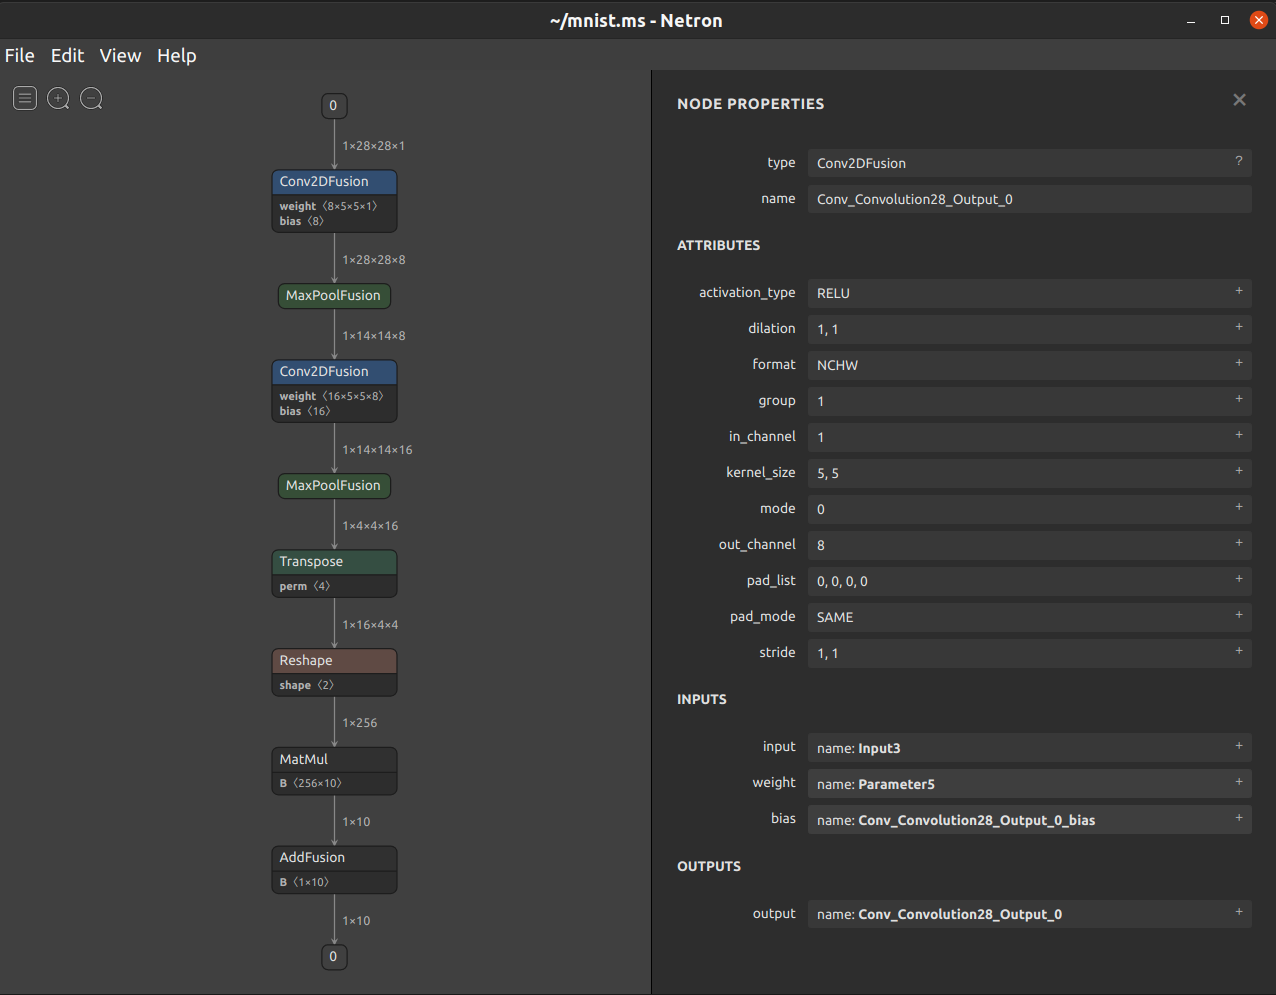Select the Reshape node
This screenshot has width=1276, height=995.
(x=334, y=661)
